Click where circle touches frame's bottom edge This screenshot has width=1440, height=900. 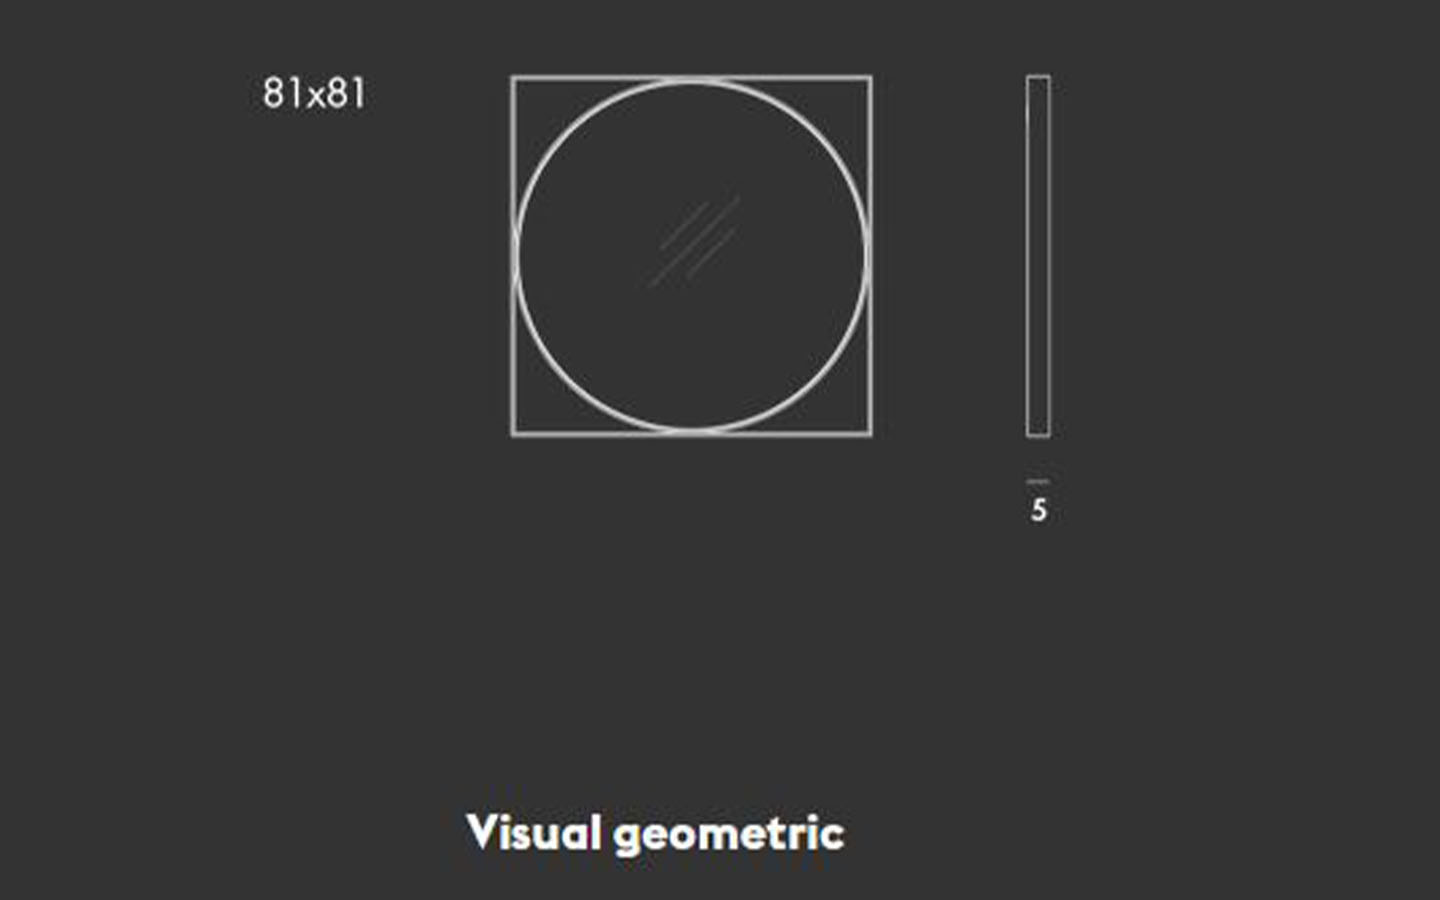[x=692, y=432]
